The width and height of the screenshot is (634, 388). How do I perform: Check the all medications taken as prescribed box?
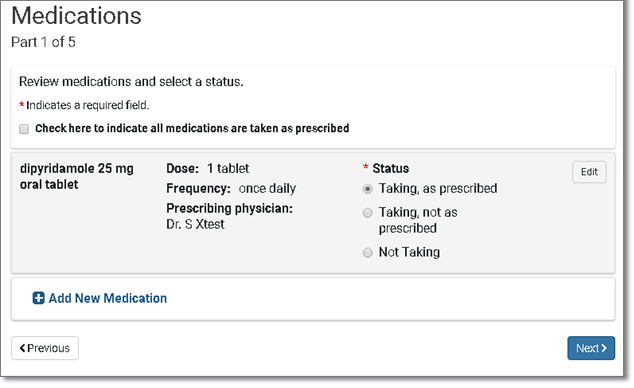pos(24,129)
